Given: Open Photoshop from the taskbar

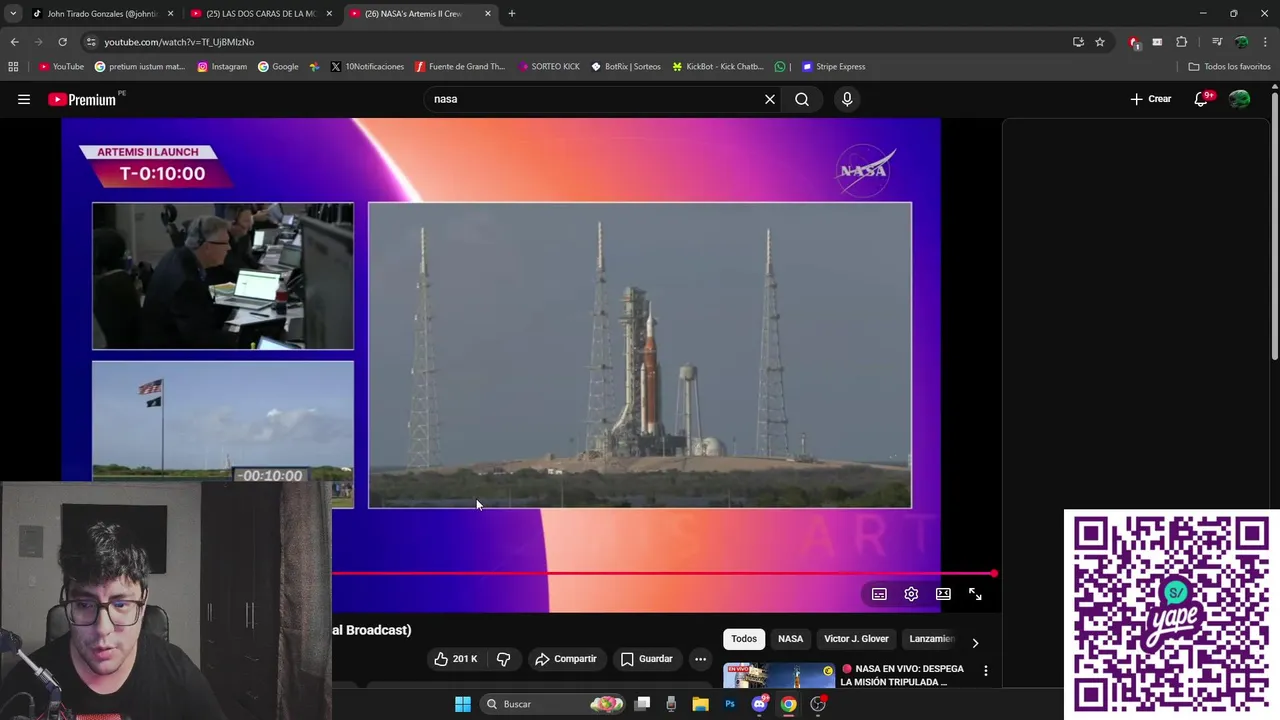Looking at the screenshot, I should coord(730,704).
